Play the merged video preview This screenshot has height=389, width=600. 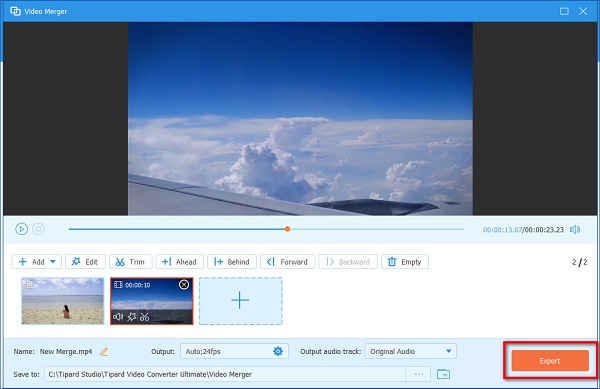(x=21, y=229)
